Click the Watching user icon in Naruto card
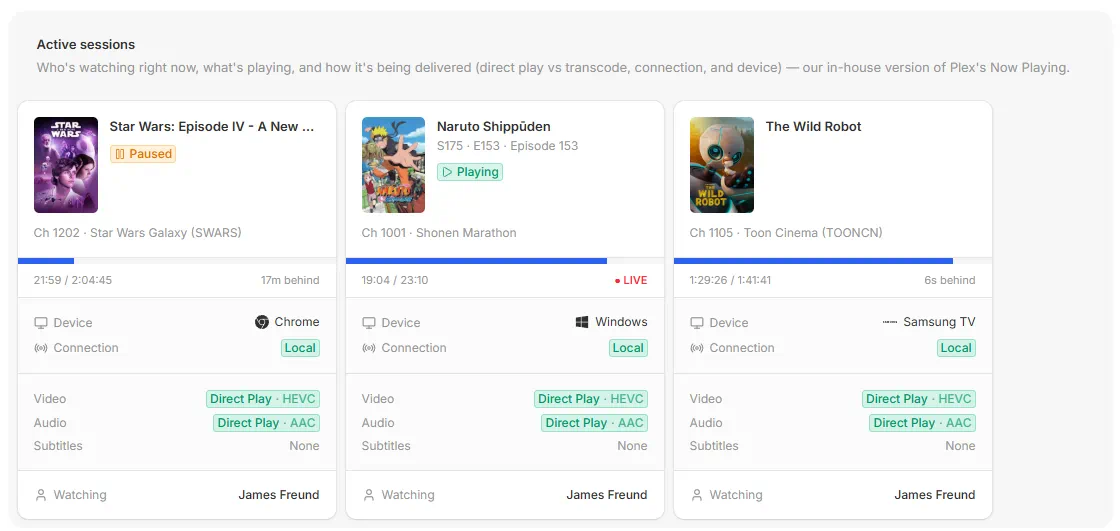Screen dimensions: 1120x531 tap(369, 495)
